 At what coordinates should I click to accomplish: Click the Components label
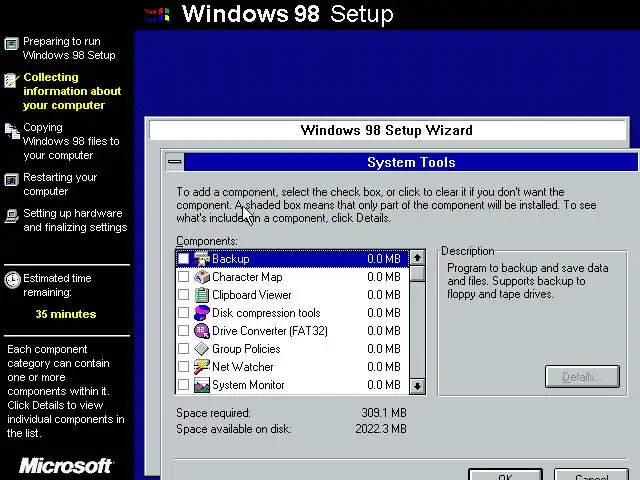pyautogui.click(x=207, y=241)
